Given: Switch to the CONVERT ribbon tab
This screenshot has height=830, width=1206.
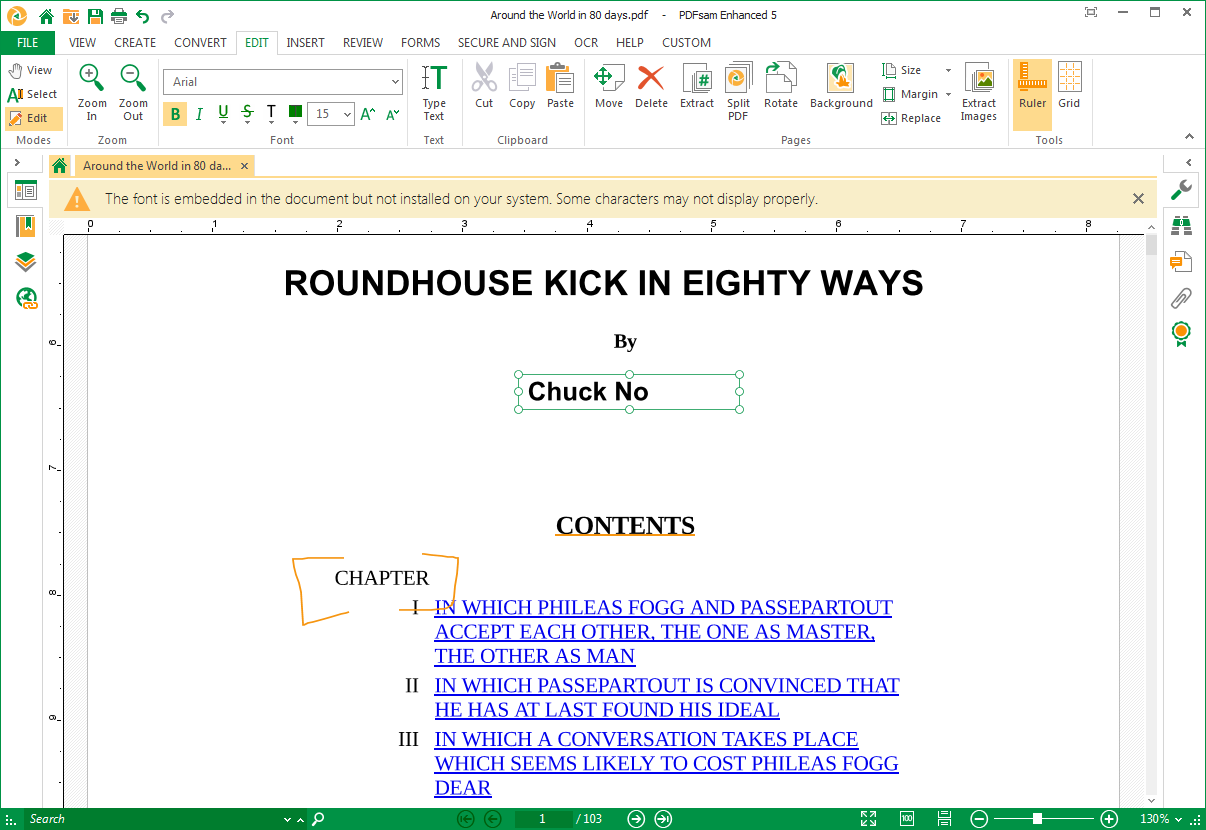Looking at the screenshot, I should point(200,43).
